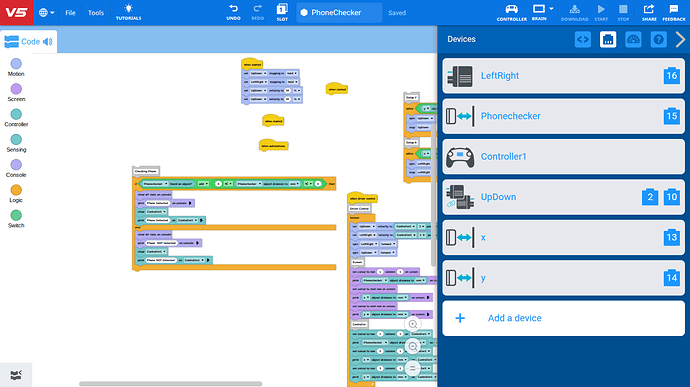
Task: Open the globe language dropdown
Action: click(x=46, y=13)
